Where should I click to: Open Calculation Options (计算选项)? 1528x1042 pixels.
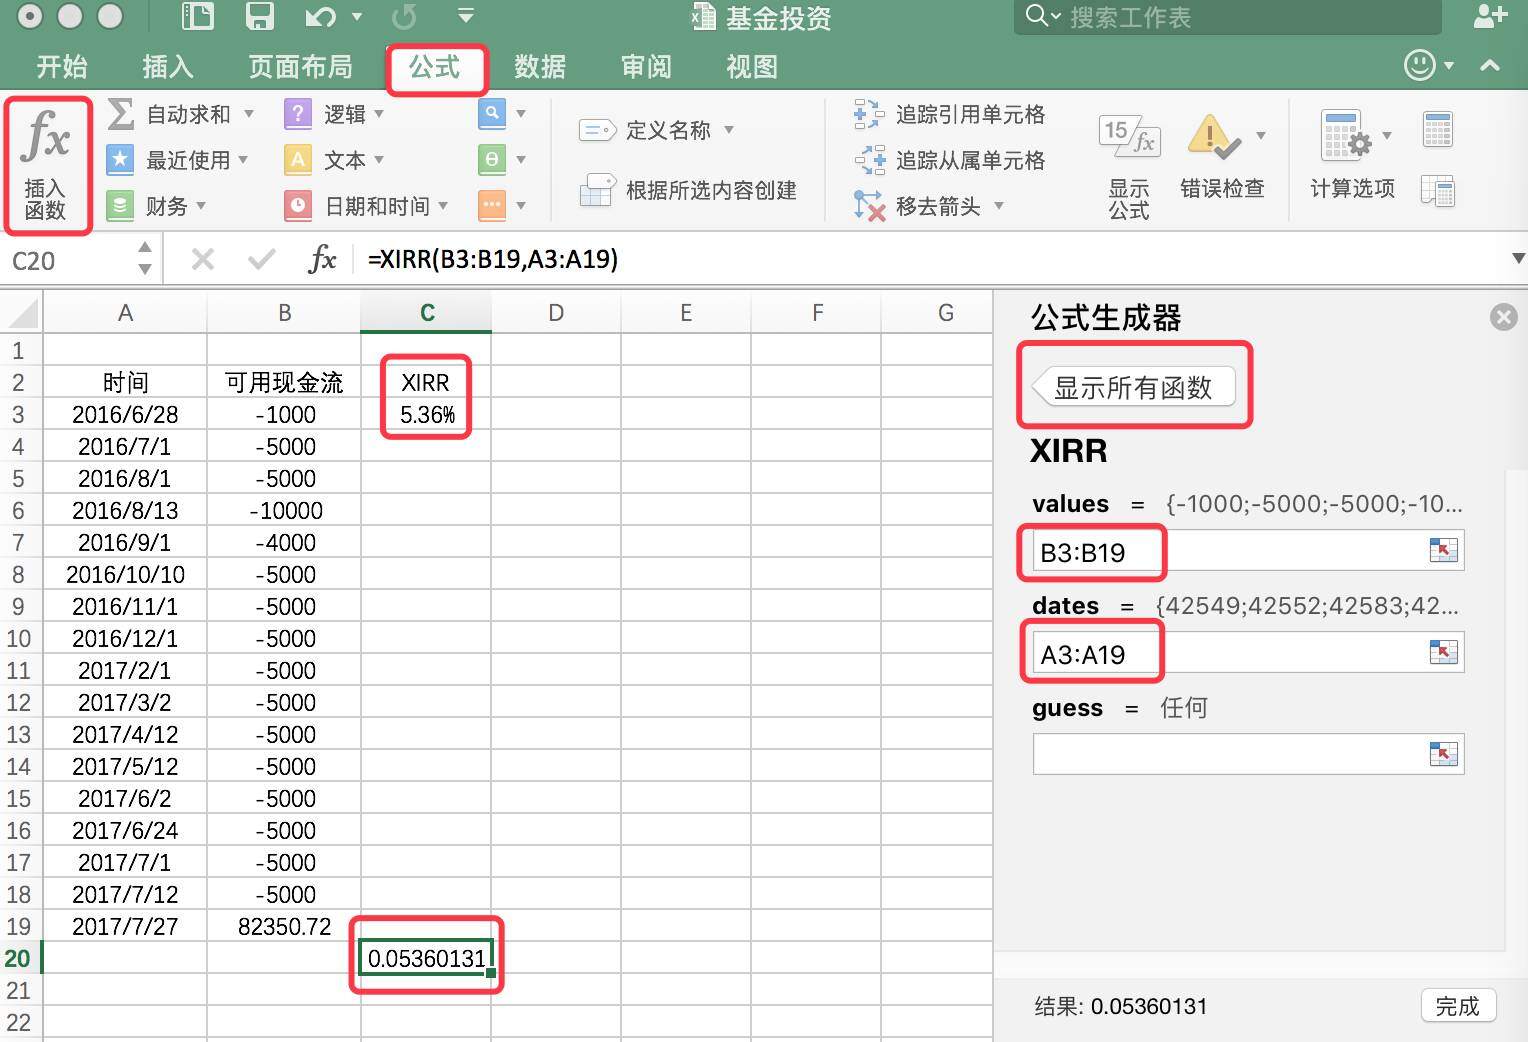1351,155
